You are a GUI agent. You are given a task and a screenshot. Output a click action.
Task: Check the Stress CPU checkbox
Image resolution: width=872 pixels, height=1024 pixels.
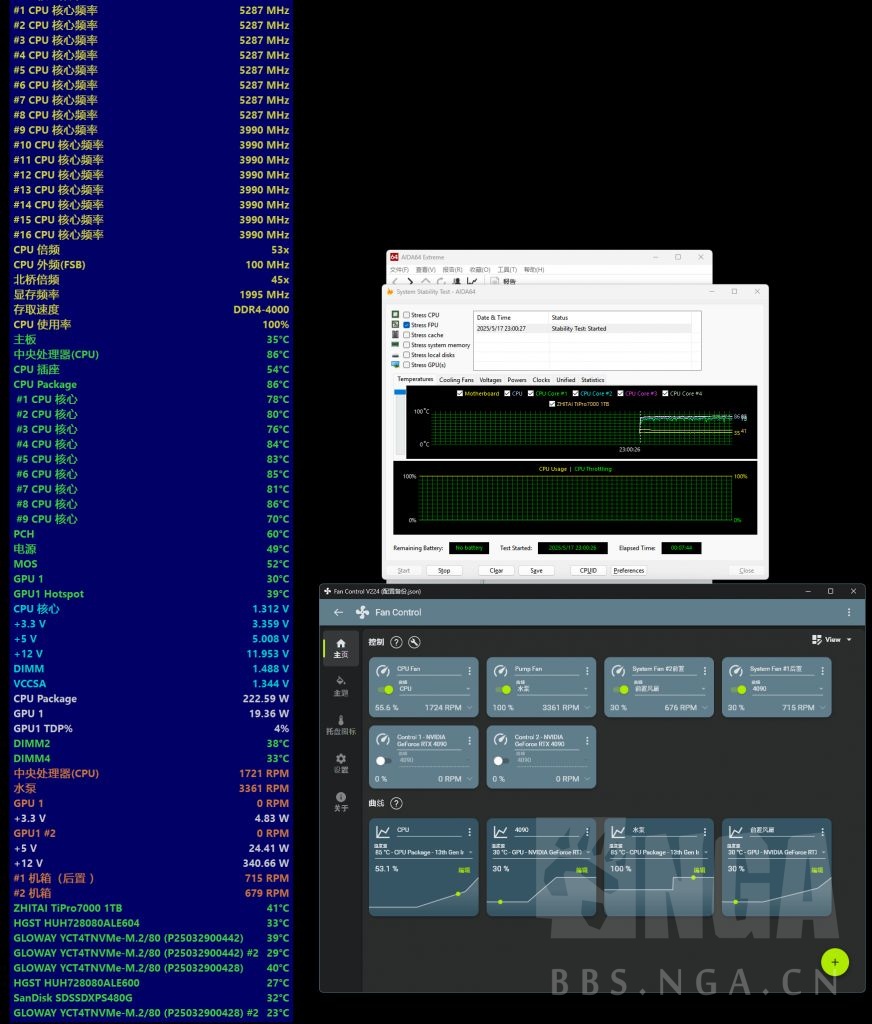tap(406, 315)
